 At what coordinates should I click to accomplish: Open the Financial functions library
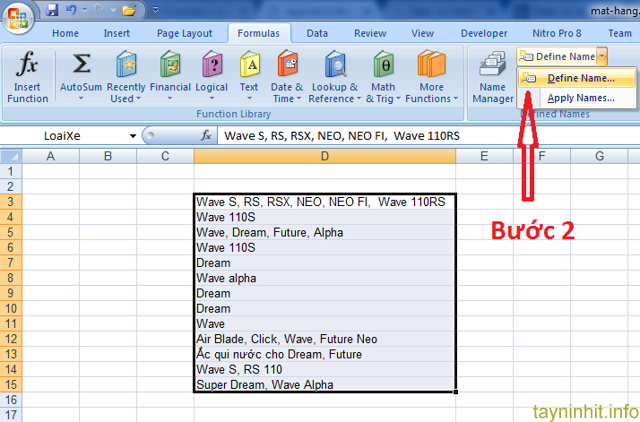click(170, 77)
